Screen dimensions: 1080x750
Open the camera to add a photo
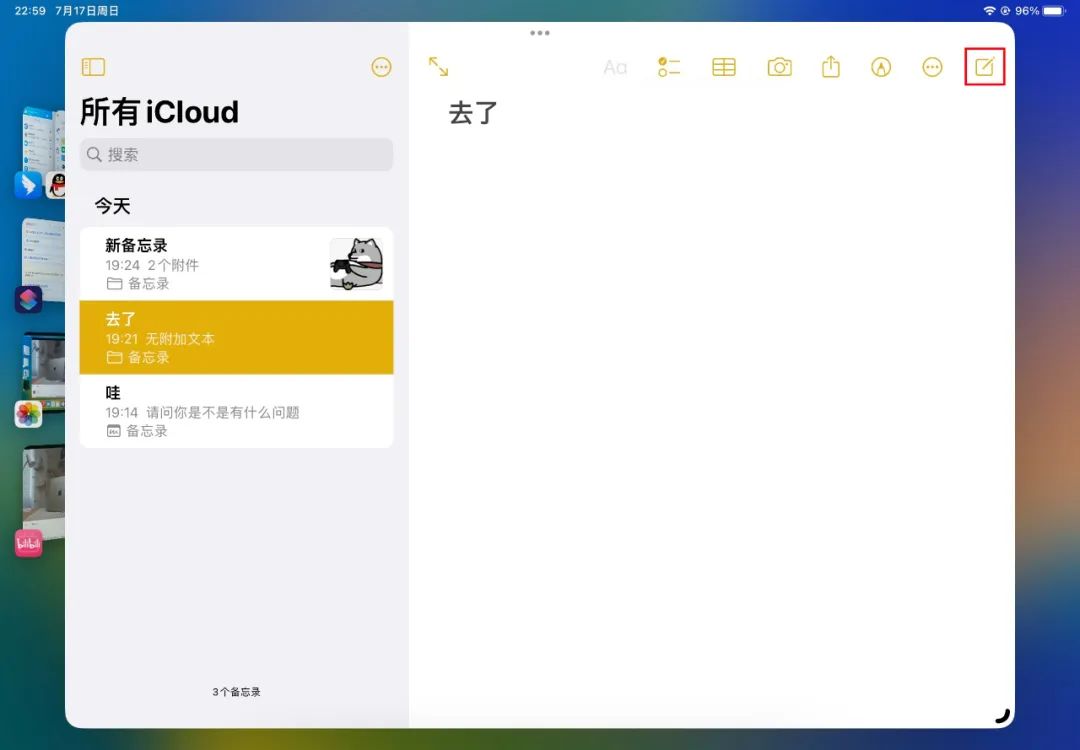(779, 67)
